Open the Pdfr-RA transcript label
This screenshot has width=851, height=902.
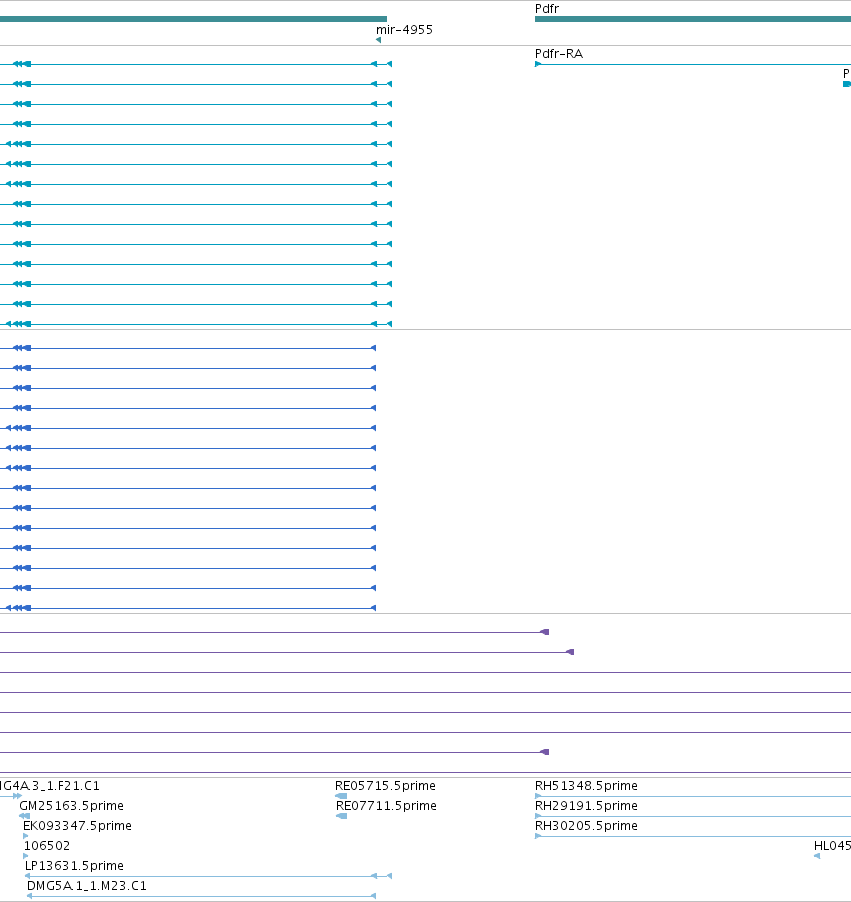(559, 54)
